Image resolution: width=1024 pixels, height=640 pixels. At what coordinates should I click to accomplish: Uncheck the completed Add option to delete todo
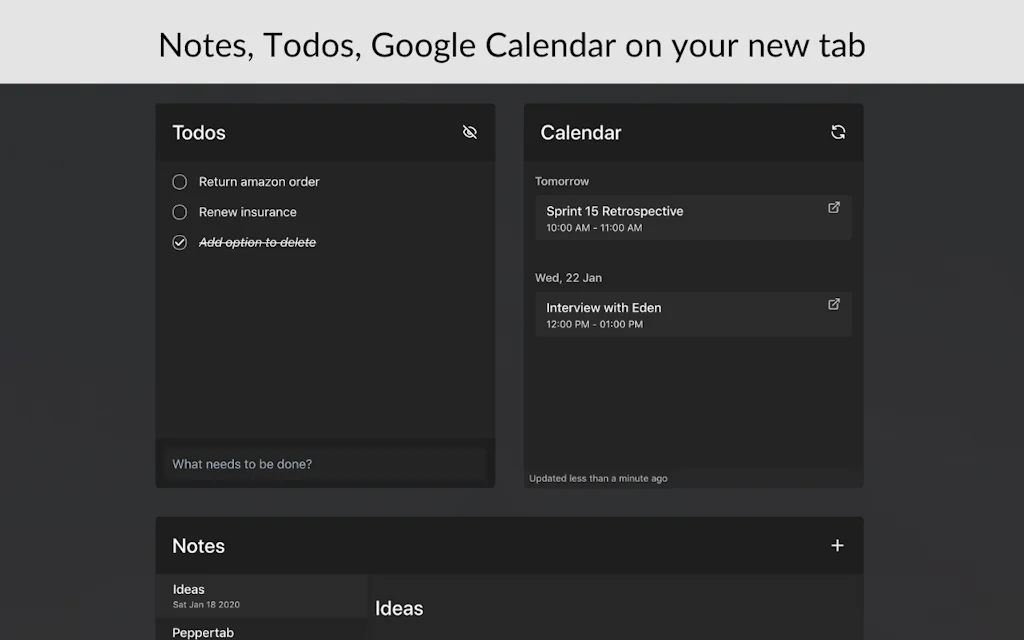coord(179,242)
